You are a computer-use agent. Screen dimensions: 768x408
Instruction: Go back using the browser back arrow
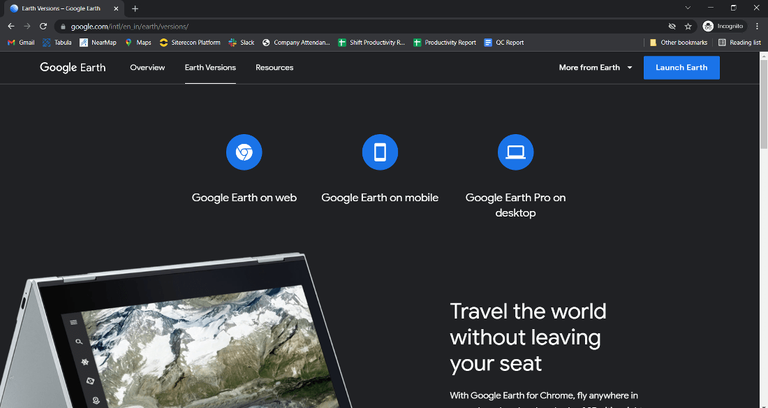coord(11,26)
